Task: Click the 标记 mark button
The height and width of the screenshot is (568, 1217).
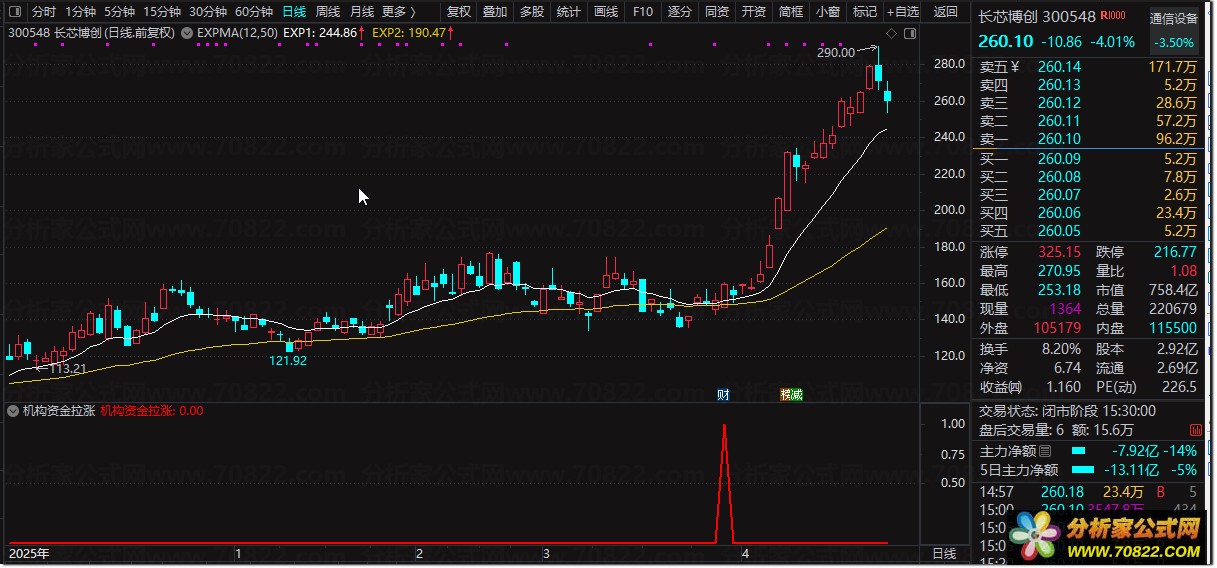Action: 864,12
